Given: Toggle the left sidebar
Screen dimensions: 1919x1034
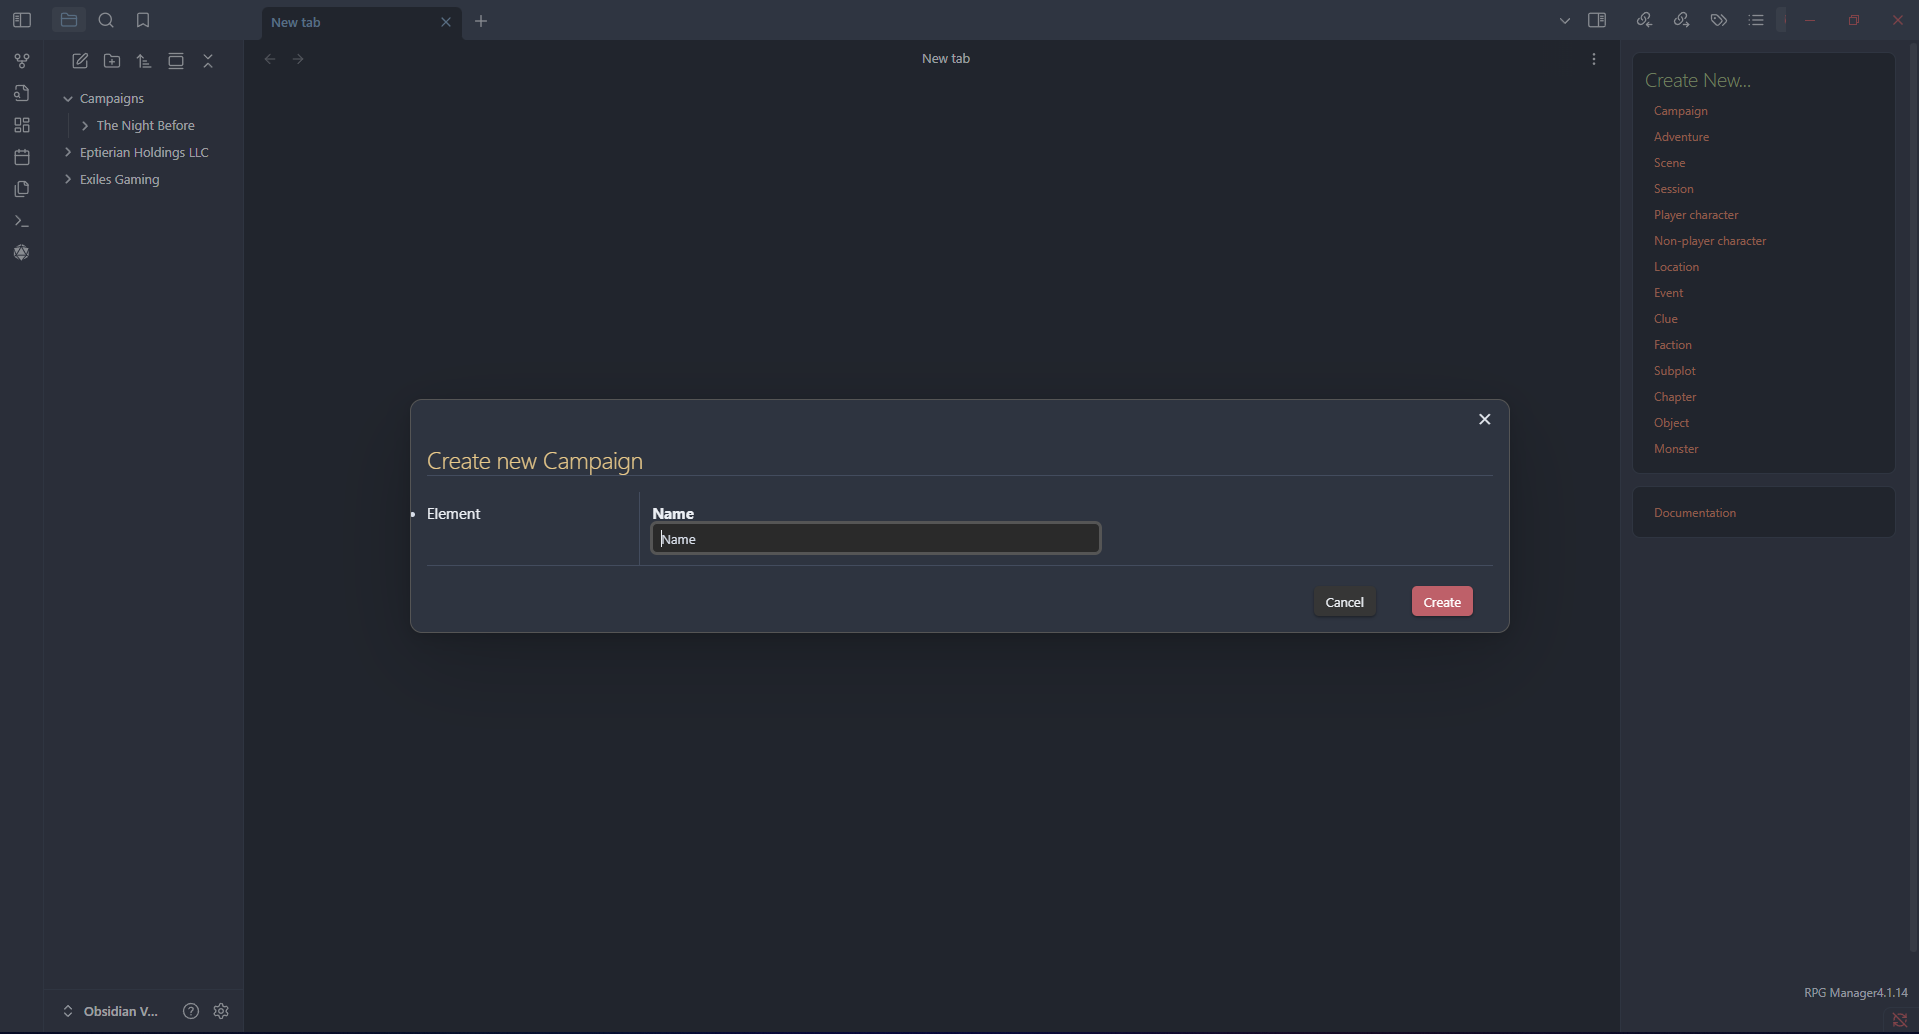Looking at the screenshot, I should [22, 20].
